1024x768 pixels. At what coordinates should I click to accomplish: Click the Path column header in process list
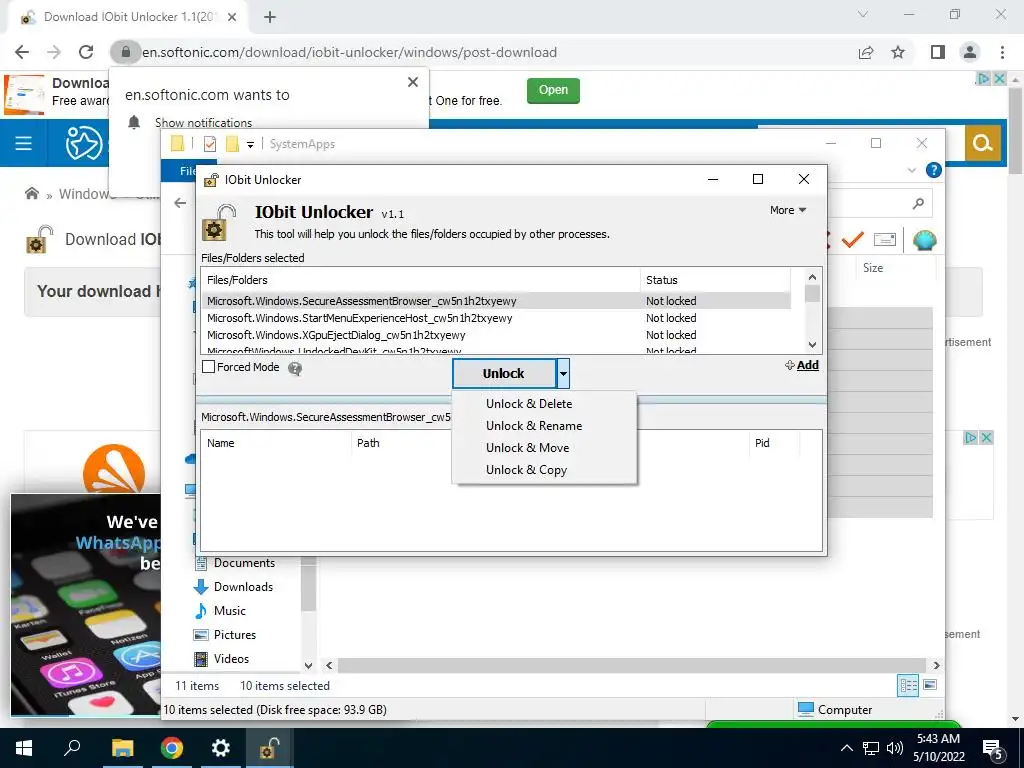[x=404, y=443]
